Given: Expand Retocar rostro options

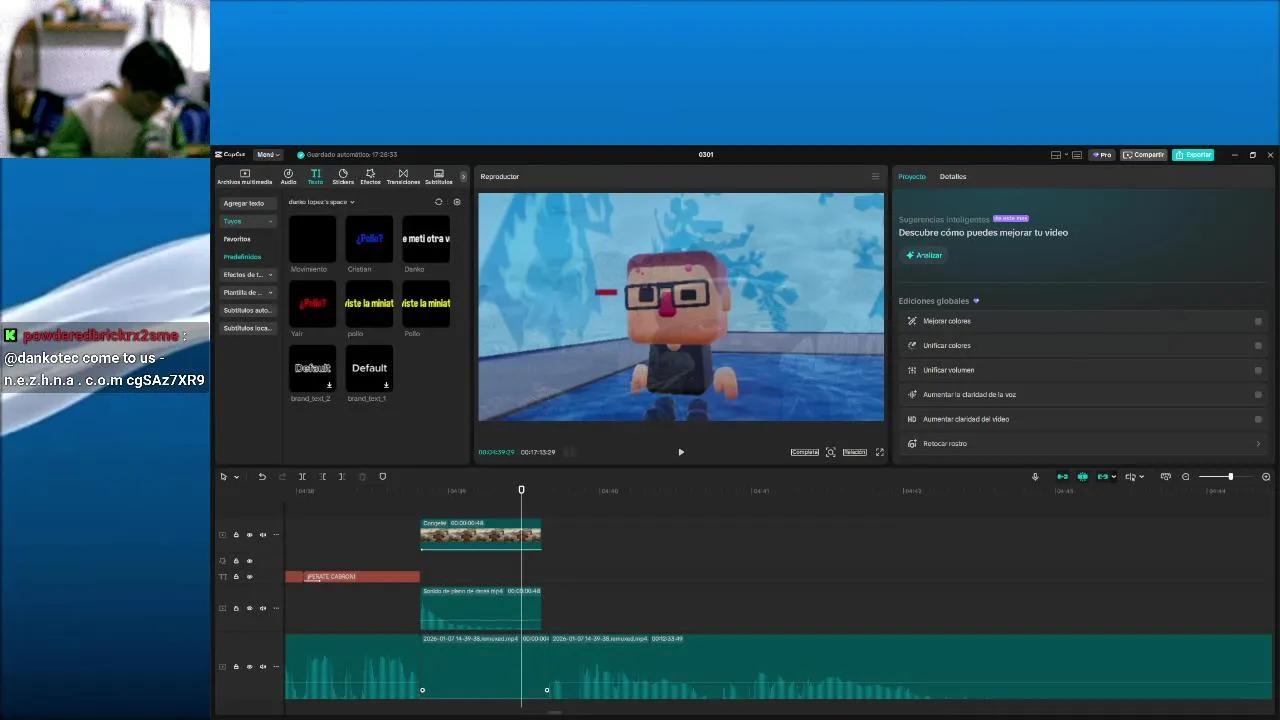Looking at the screenshot, I should click(x=1258, y=444).
